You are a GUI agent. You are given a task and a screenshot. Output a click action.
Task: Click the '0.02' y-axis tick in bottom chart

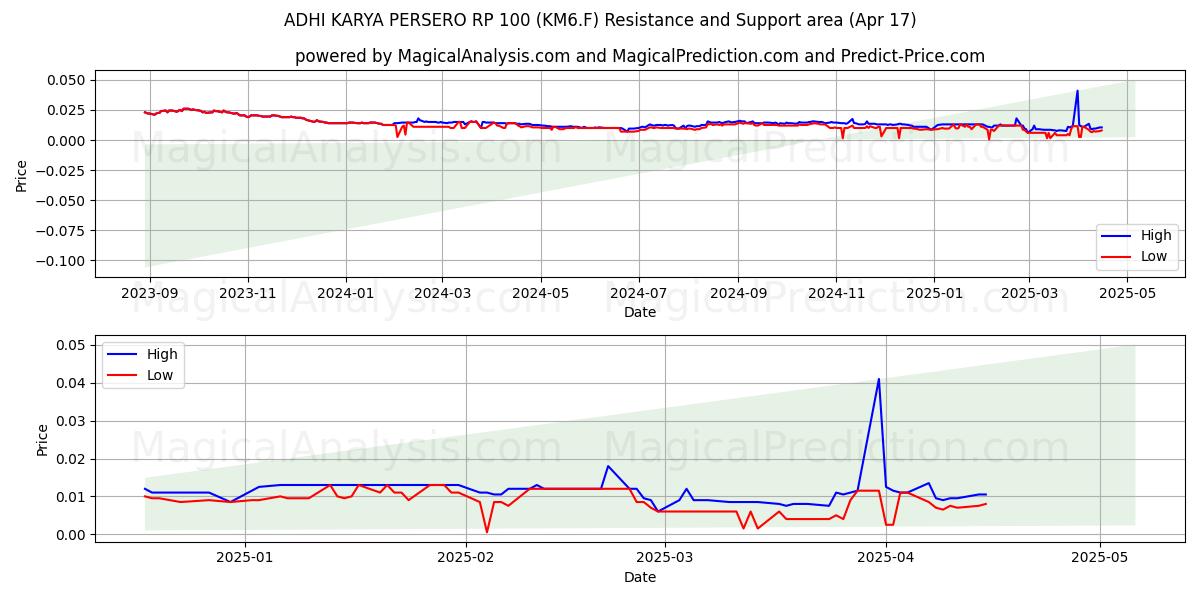click(73, 459)
